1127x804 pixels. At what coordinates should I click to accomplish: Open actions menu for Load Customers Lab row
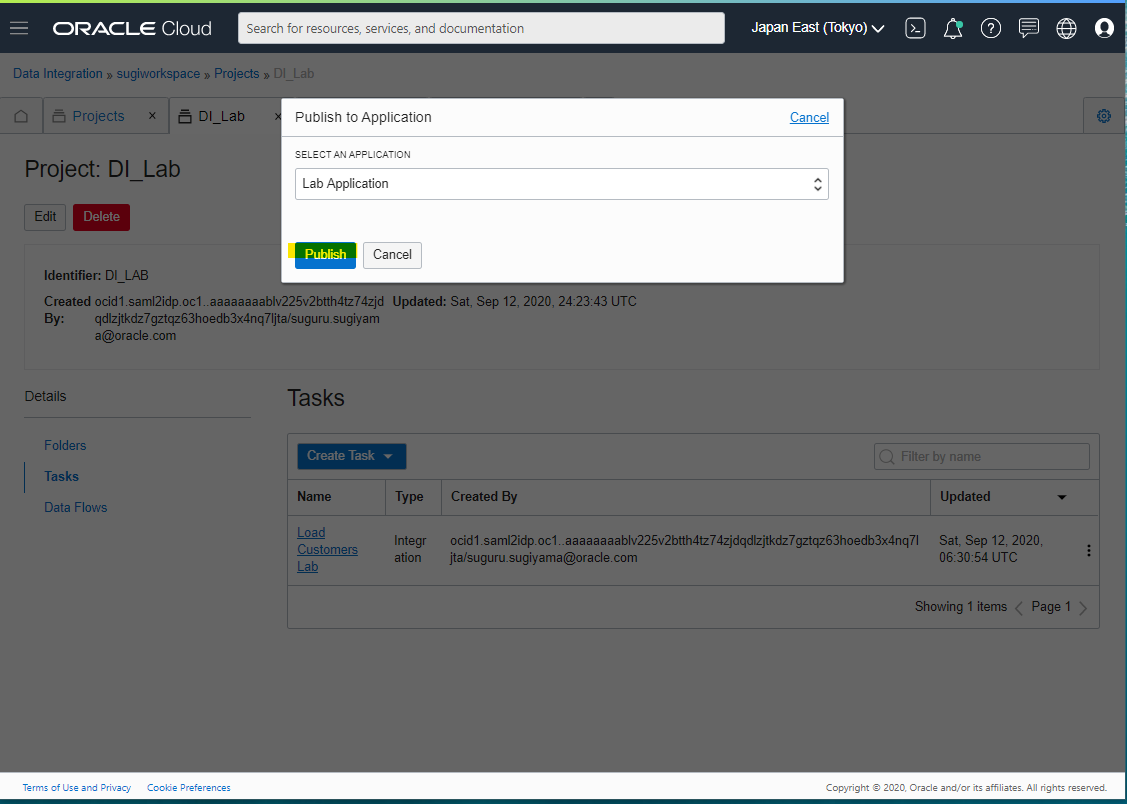(1088, 550)
